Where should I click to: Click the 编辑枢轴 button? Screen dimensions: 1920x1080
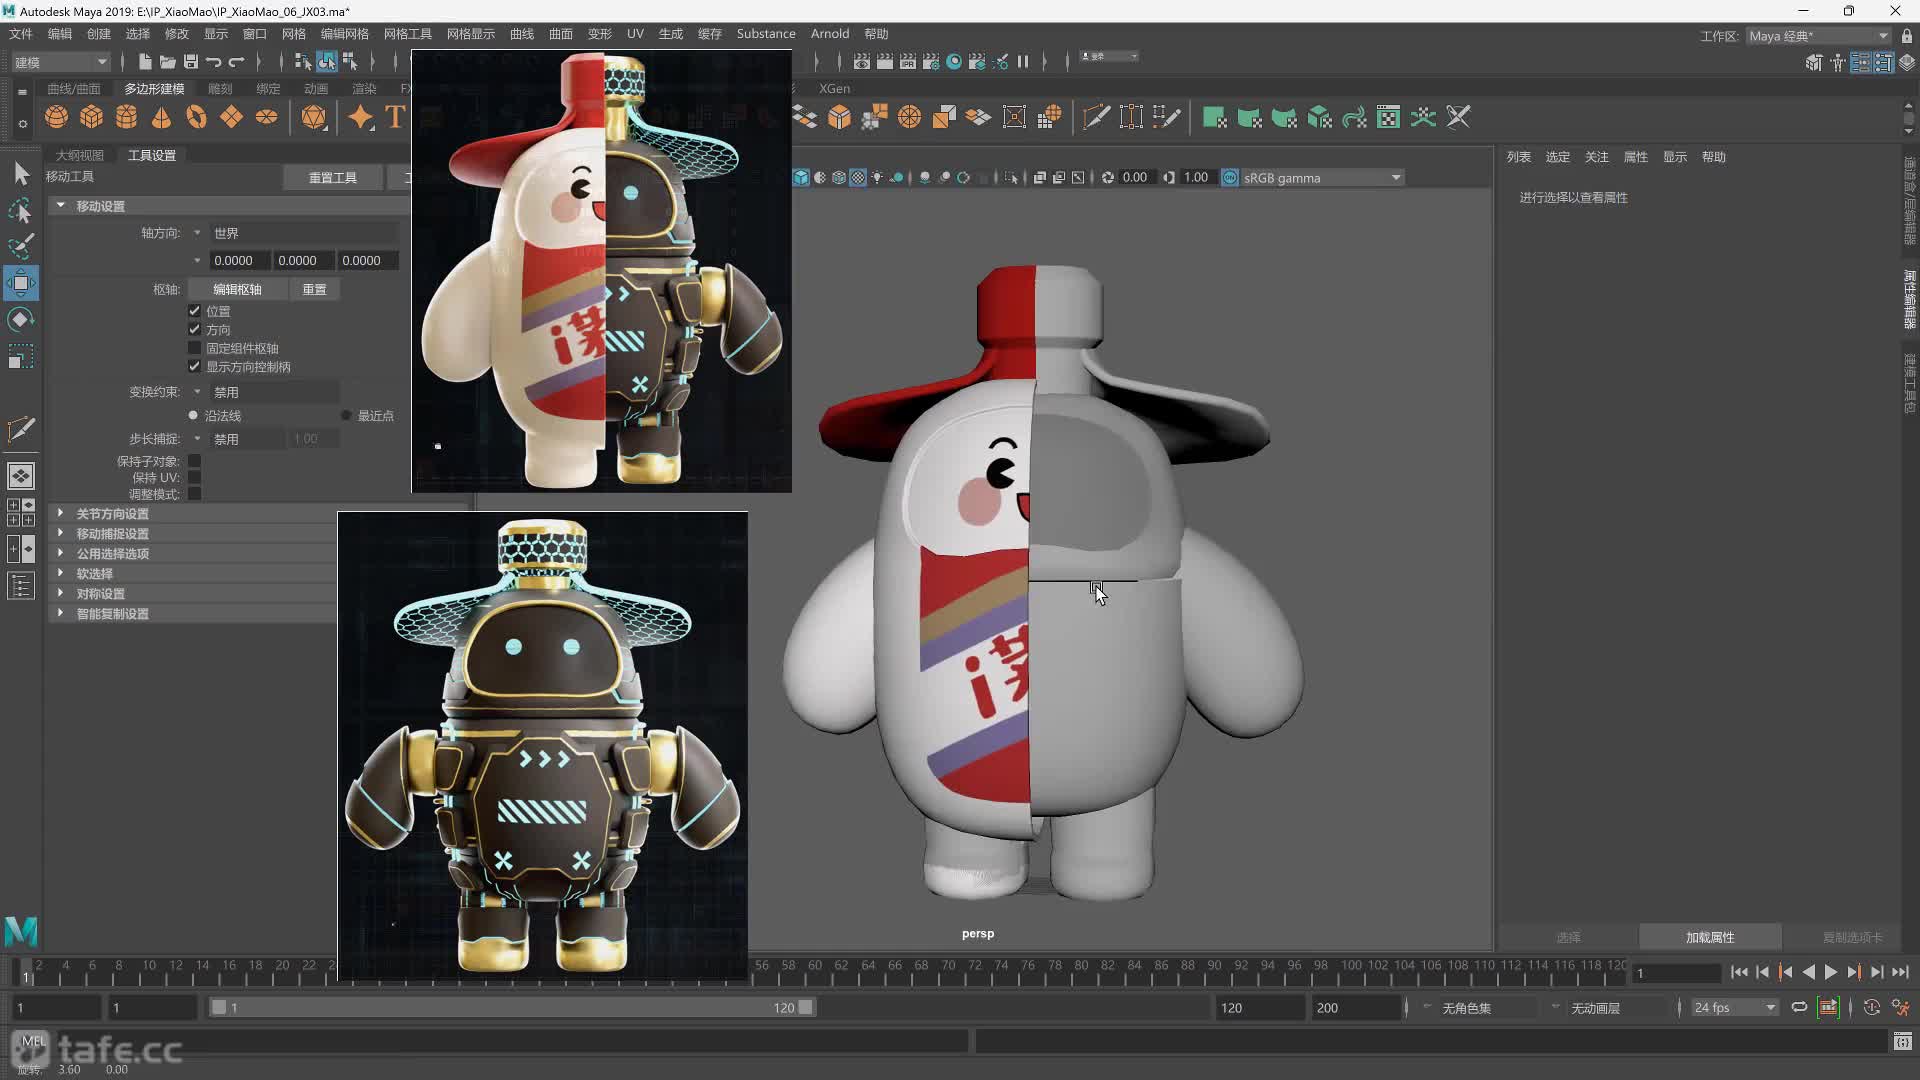click(x=237, y=289)
